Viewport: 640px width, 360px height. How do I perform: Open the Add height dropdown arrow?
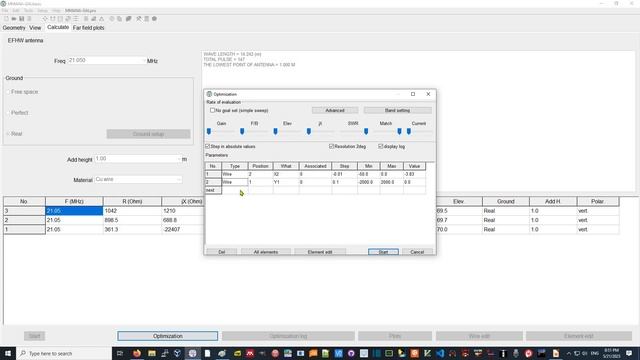coord(179,159)
